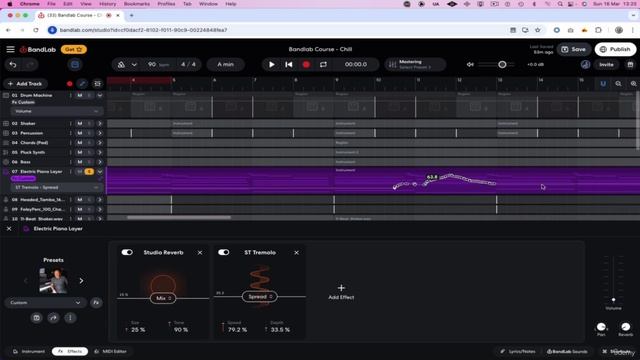This screenshot has width=640, height=360.
Task: Click the Bass track instrument icon
Action: pos(6,162)
